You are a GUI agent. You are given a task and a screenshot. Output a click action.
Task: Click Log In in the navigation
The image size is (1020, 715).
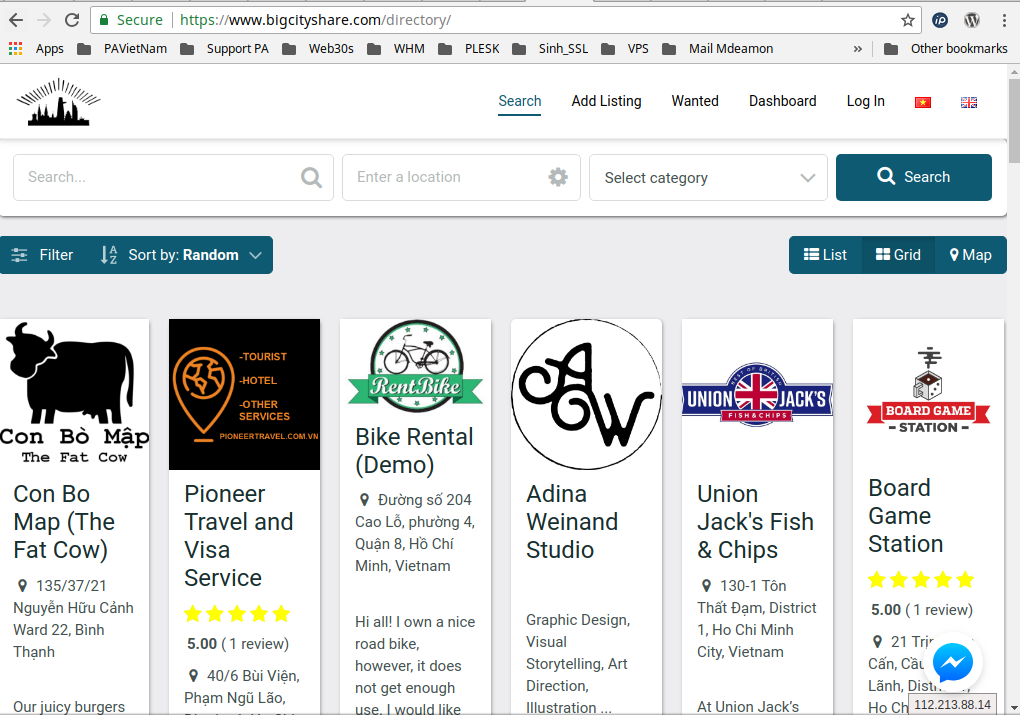[865, 101]
